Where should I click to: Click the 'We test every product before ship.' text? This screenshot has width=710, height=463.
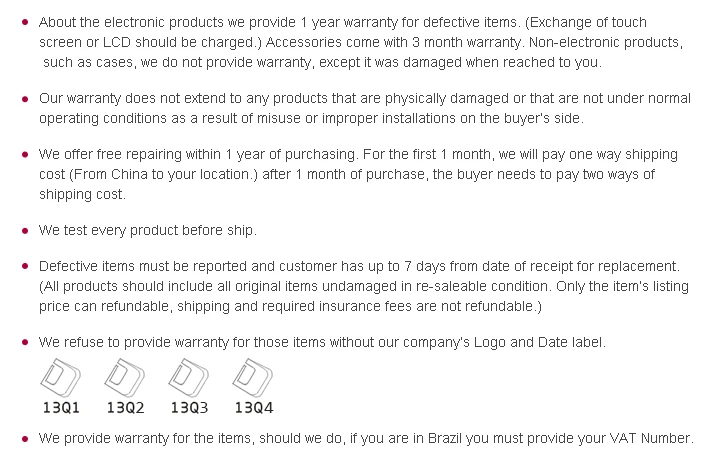(148, 230)
